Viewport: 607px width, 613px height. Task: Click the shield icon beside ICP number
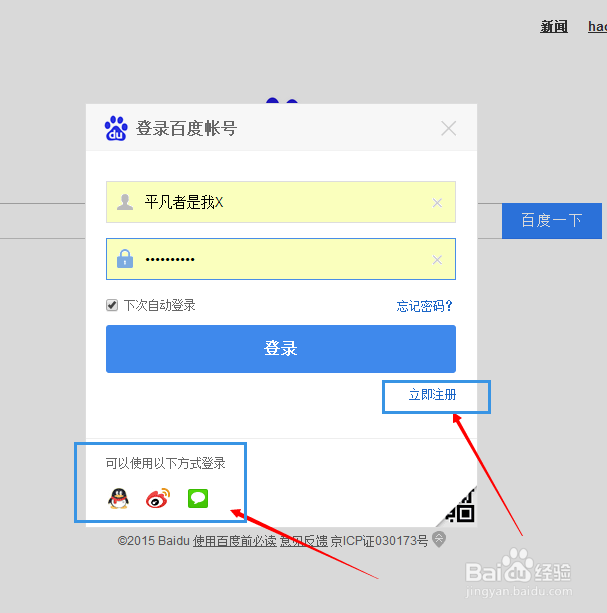pyautogui.click(x=439, y=540)
